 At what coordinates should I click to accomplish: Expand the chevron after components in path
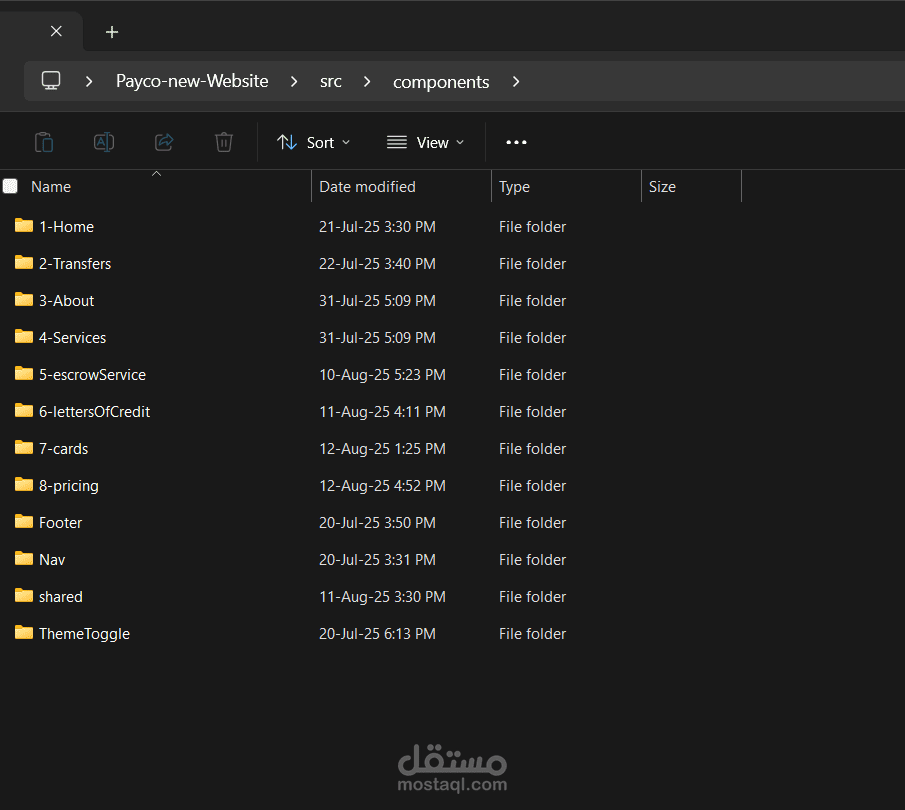pos(516,81)
